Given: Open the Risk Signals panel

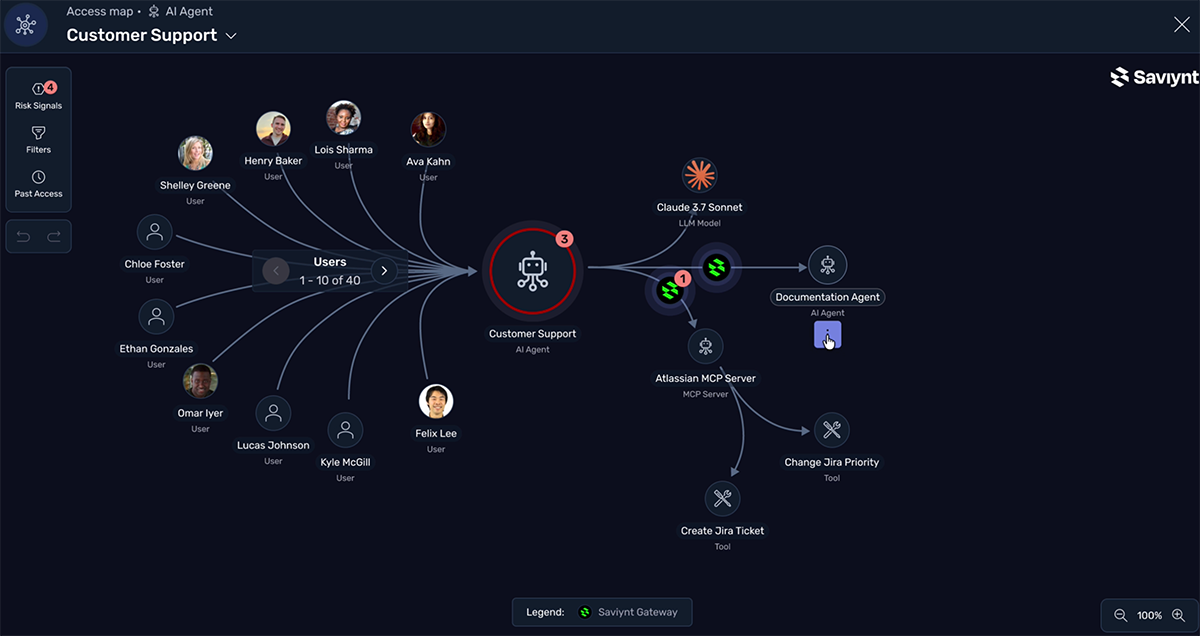Looking at the screenshot, I should click(38, 95).
